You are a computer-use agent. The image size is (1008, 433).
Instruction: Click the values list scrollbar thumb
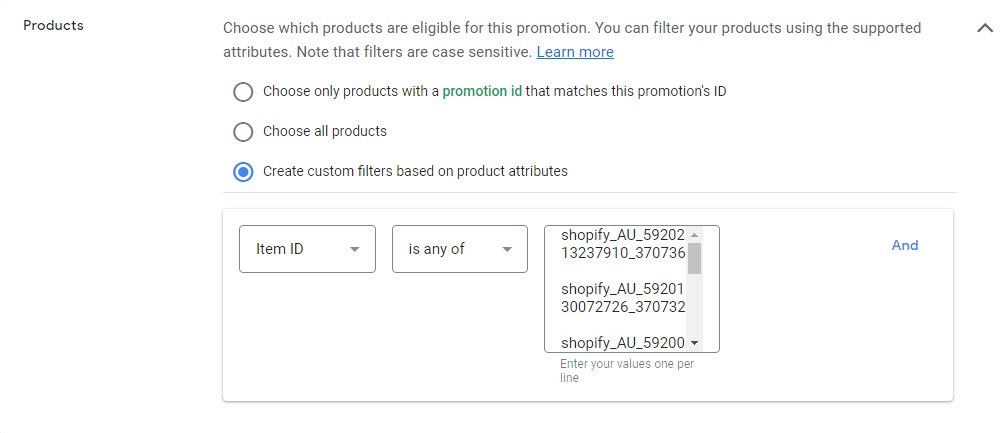[x=694, y=258]
